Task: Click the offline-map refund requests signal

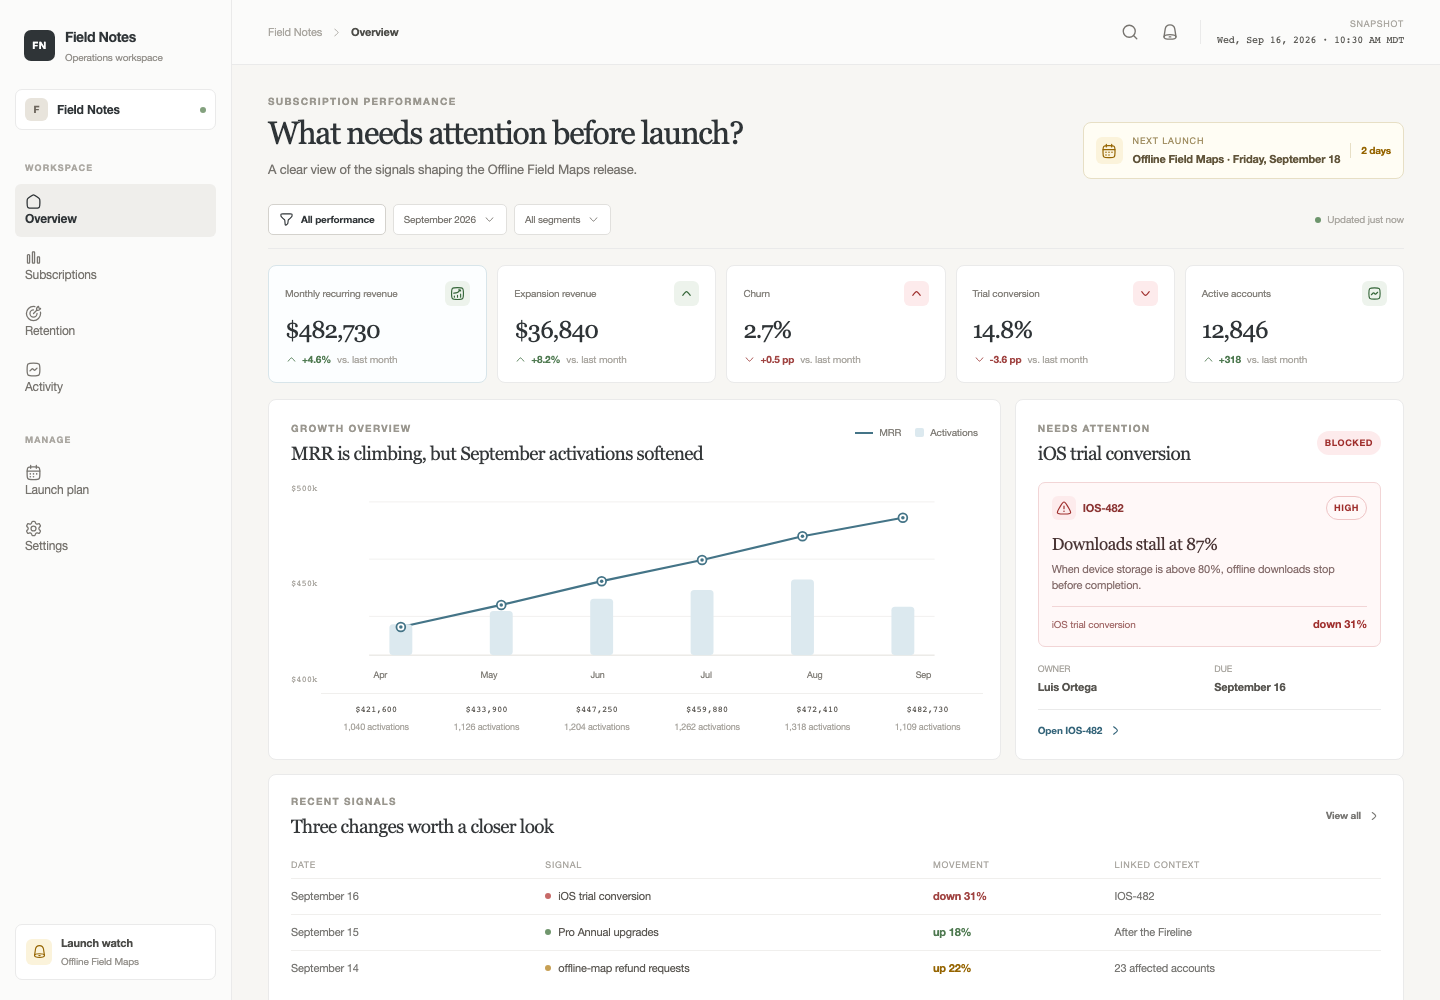Action: pyautogui.click(x=623, y=968)
